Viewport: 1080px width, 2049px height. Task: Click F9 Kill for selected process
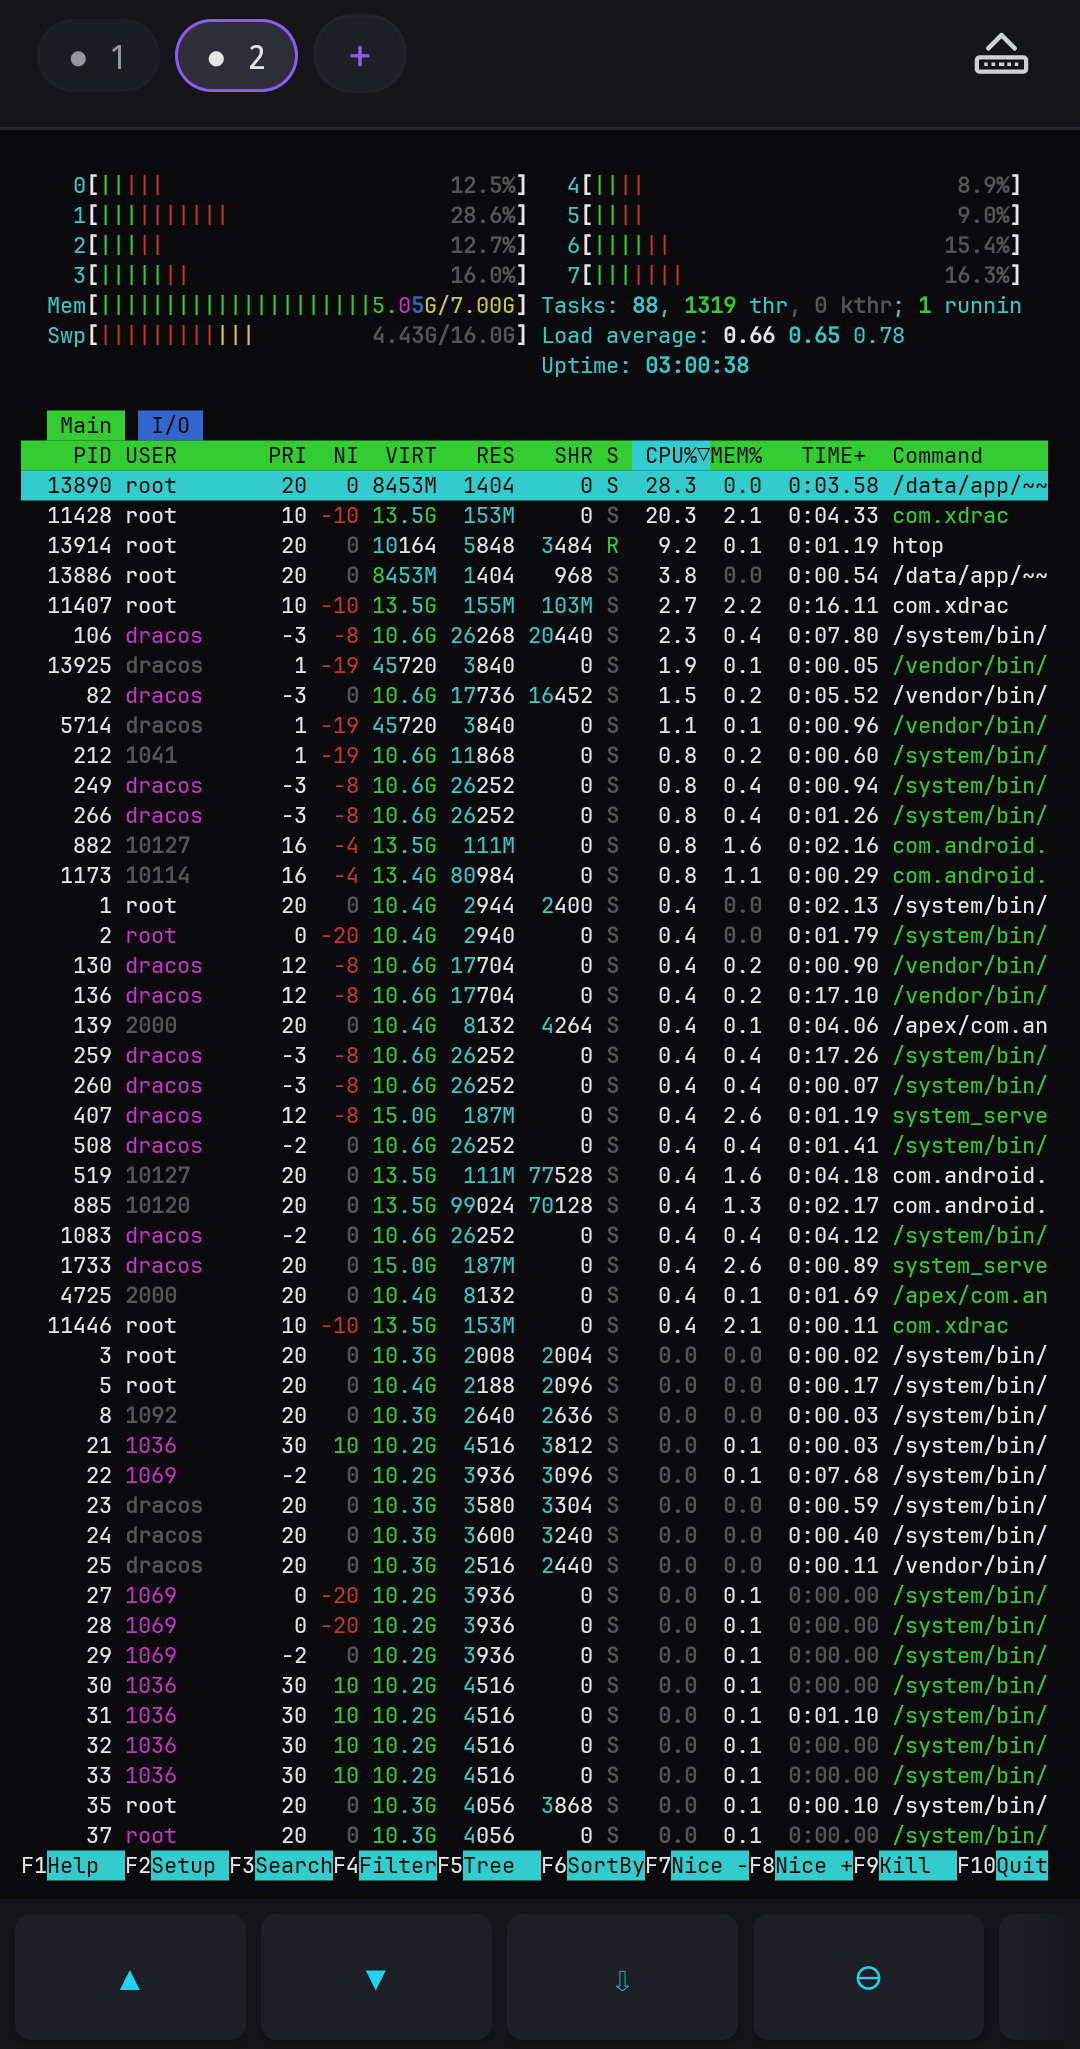click(x=905, y=1865)
